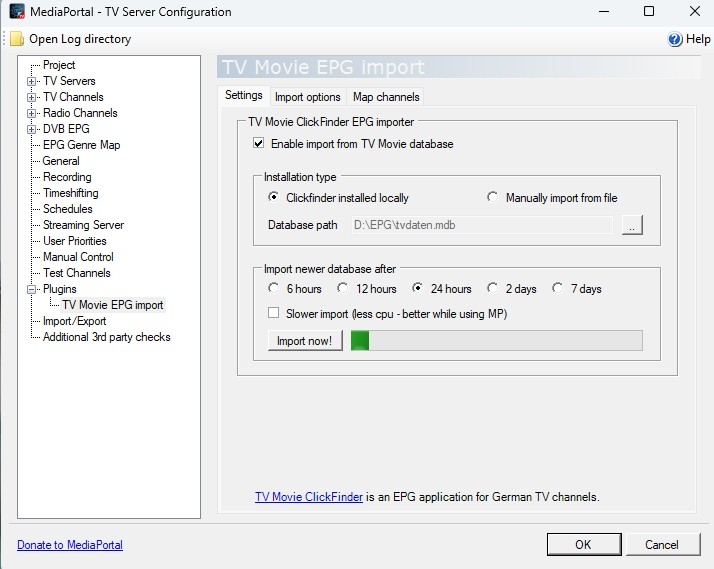This screenshot has width=714, height=569.
Task: Select the 7 days import interval
Action: tap(558, 289)
